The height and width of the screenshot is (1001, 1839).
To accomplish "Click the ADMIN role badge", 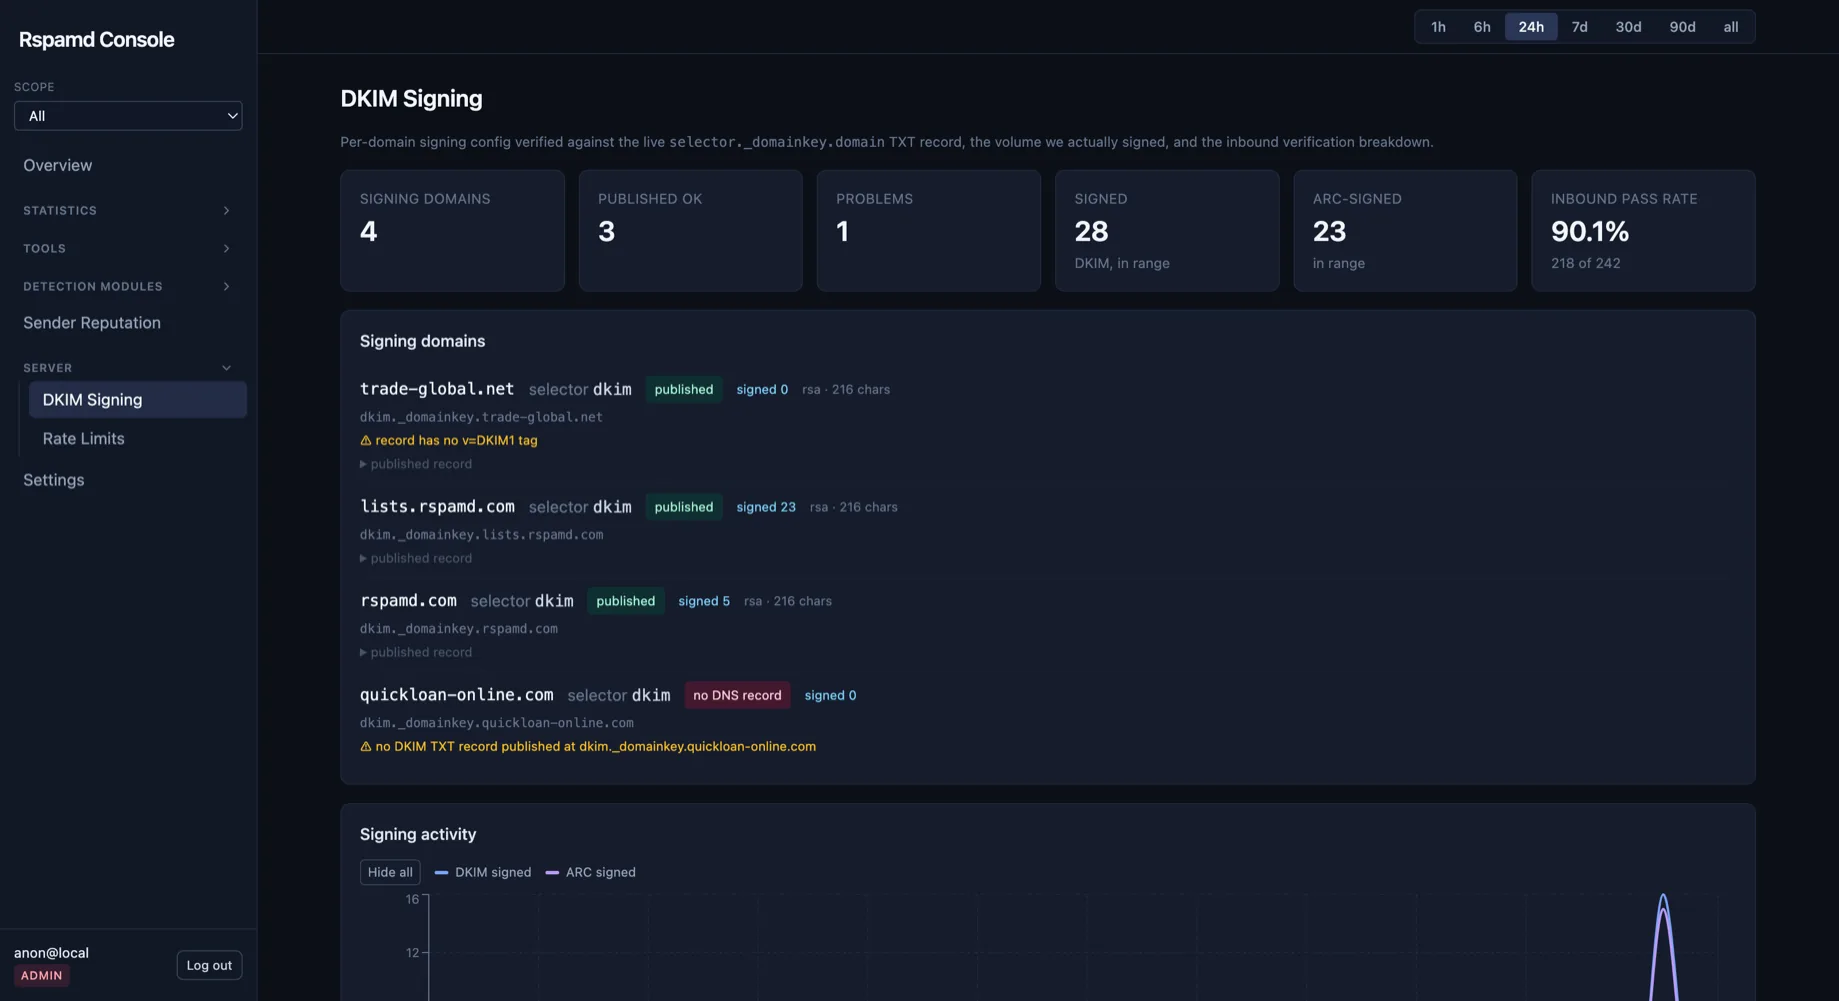I will tap(41, 976).
